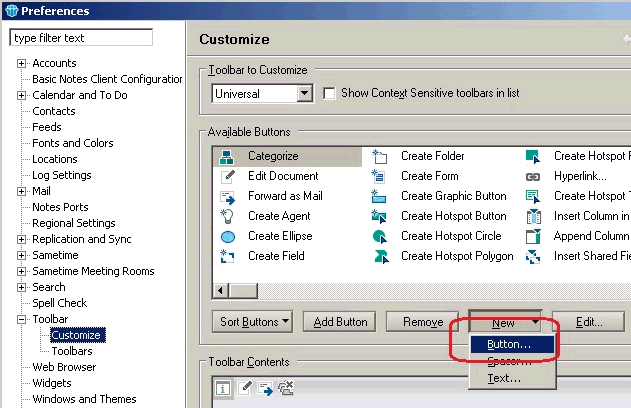Image resolution: width=631 pixels, height=408 pixels.
Task: Select the Create Hotspot Circle icon
Action: click(x=380, y=236)
